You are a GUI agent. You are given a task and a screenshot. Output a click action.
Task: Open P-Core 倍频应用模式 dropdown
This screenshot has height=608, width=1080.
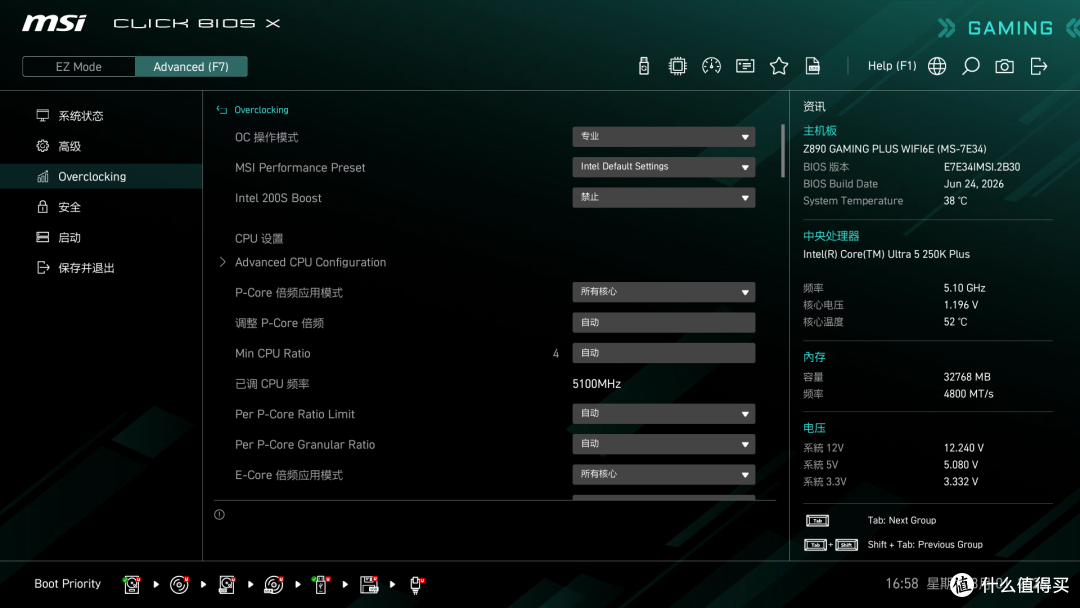click(663, 292)
